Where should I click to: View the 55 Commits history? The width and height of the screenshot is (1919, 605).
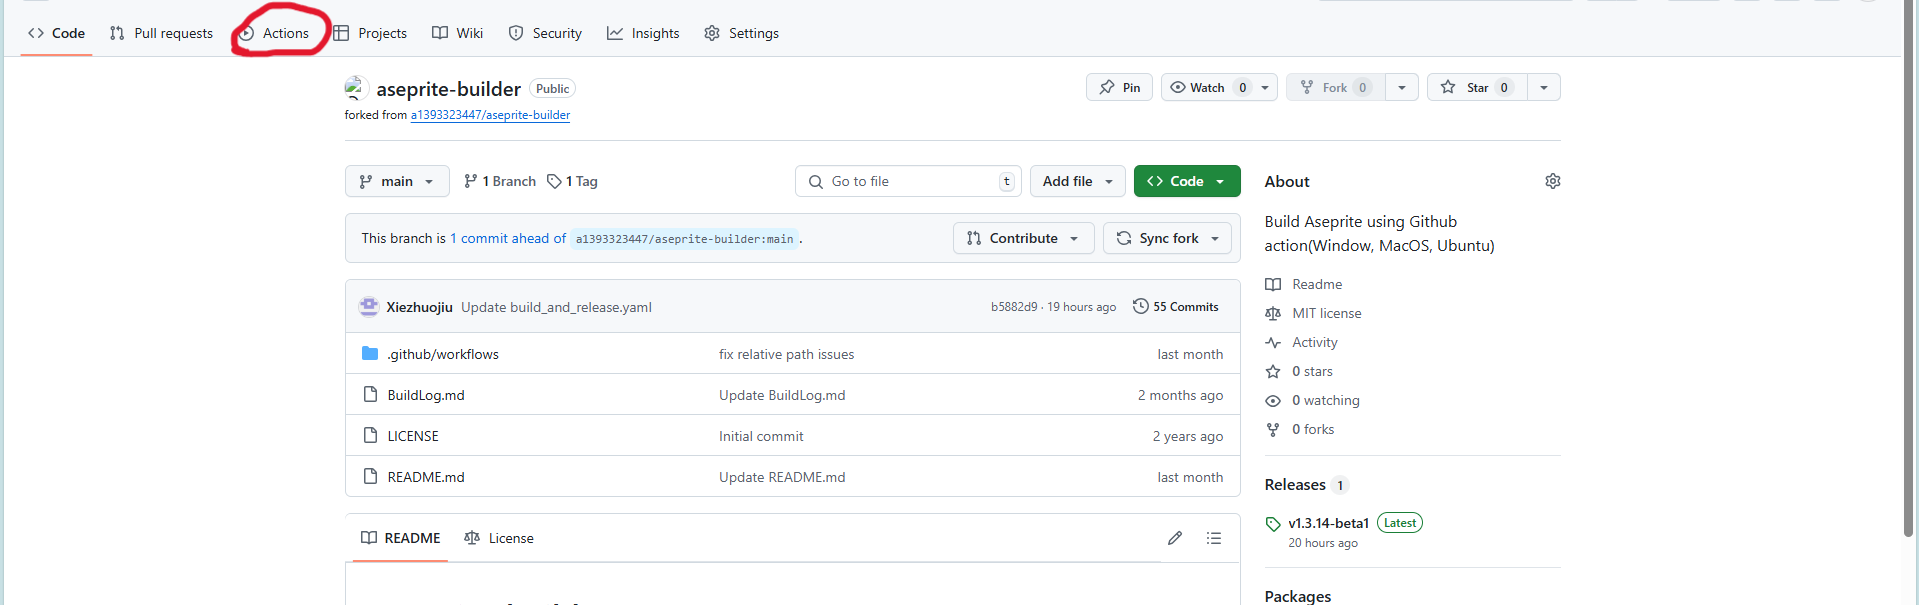(x=1175, y=307)
